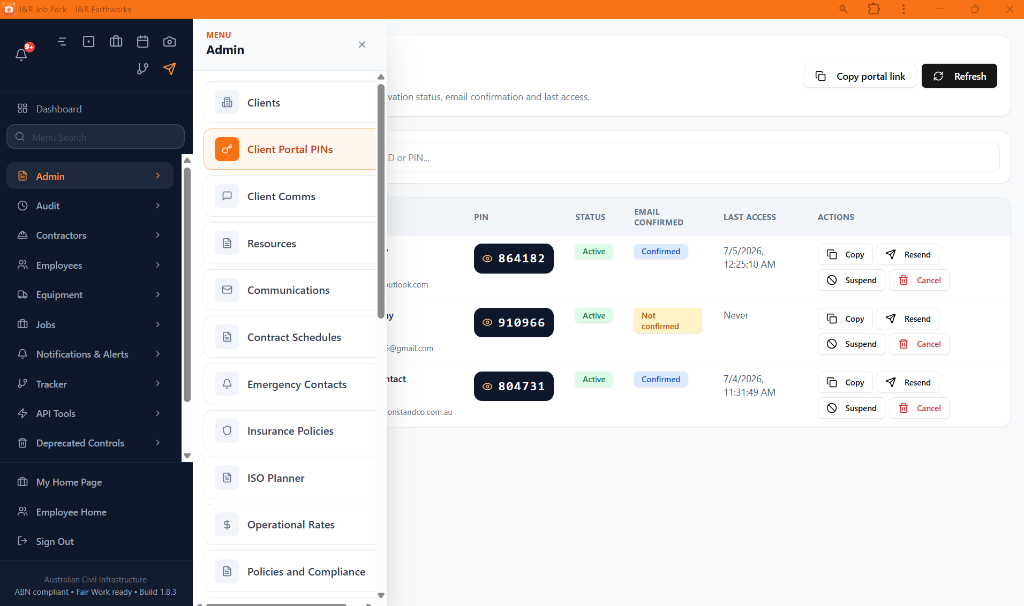This screenshot has width=1024, height=606.
Task: Go to Dashboard
Action: (59, 109)
